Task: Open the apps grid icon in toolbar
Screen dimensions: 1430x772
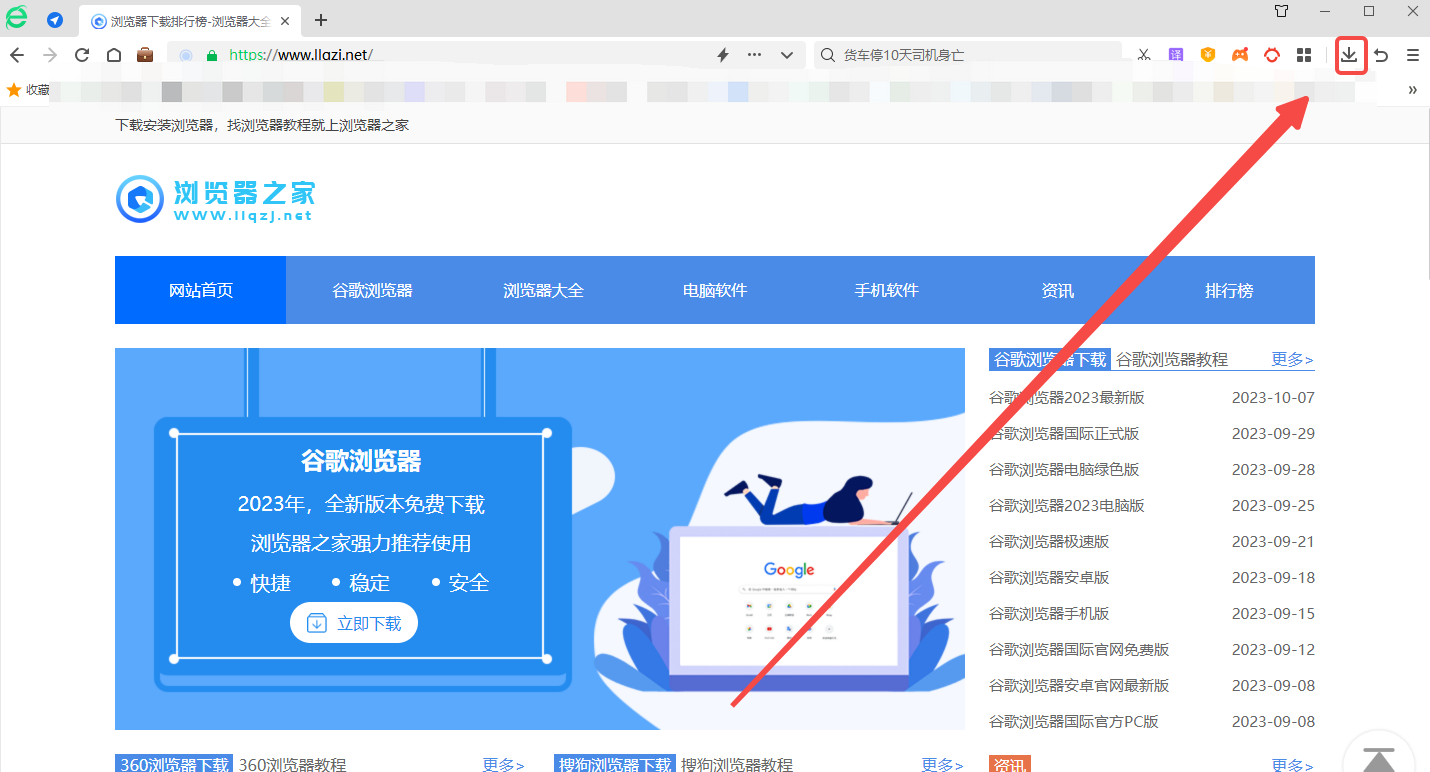Action: (1303, 55)
